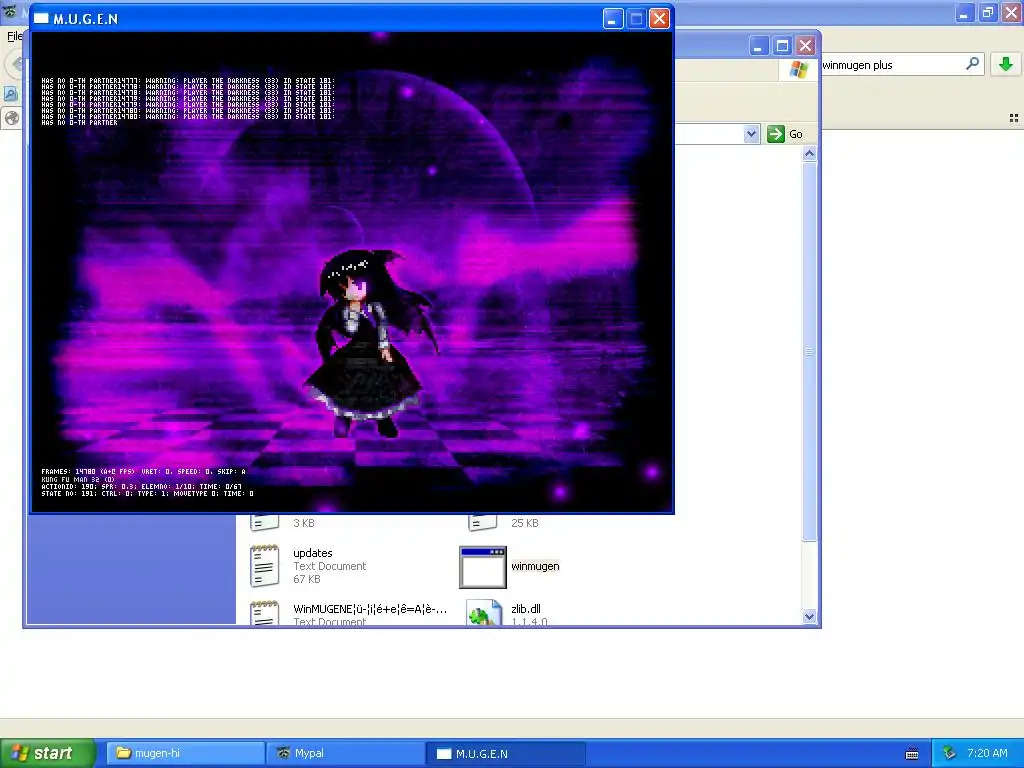
Task: Click the winmugen file name label
Action: [536, 566]
